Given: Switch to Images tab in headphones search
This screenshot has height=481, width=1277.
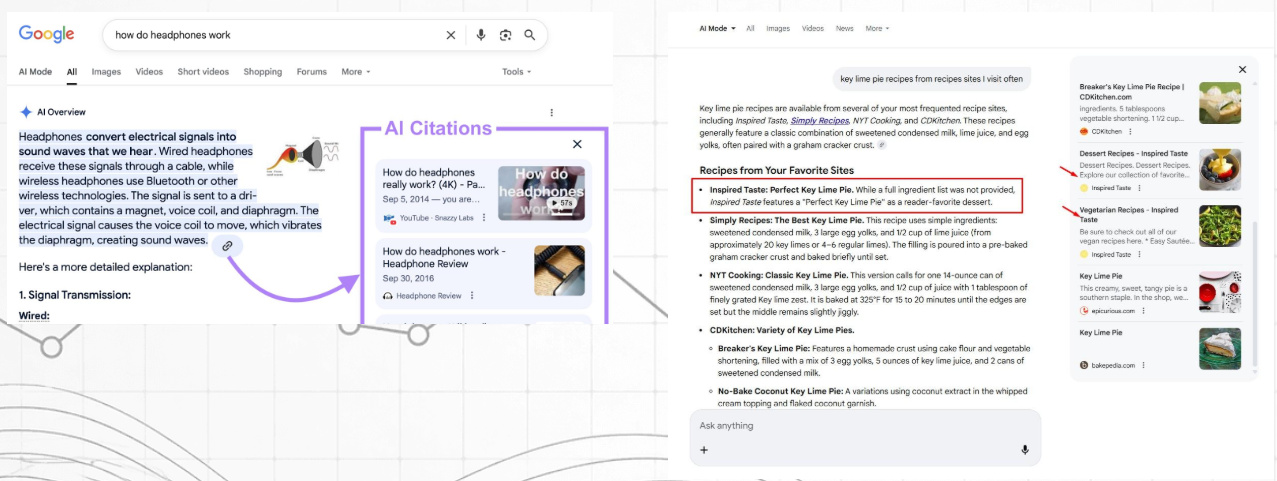Looking at the screenshot, I should pos(106,72).
